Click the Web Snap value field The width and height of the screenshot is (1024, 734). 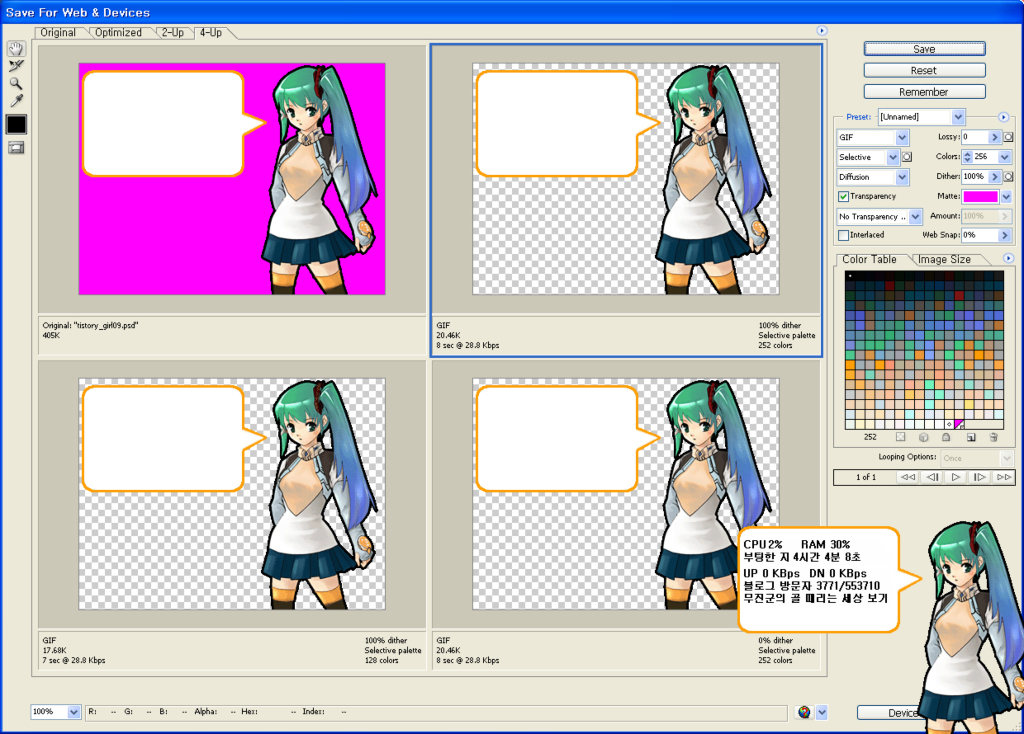(980, 235)
